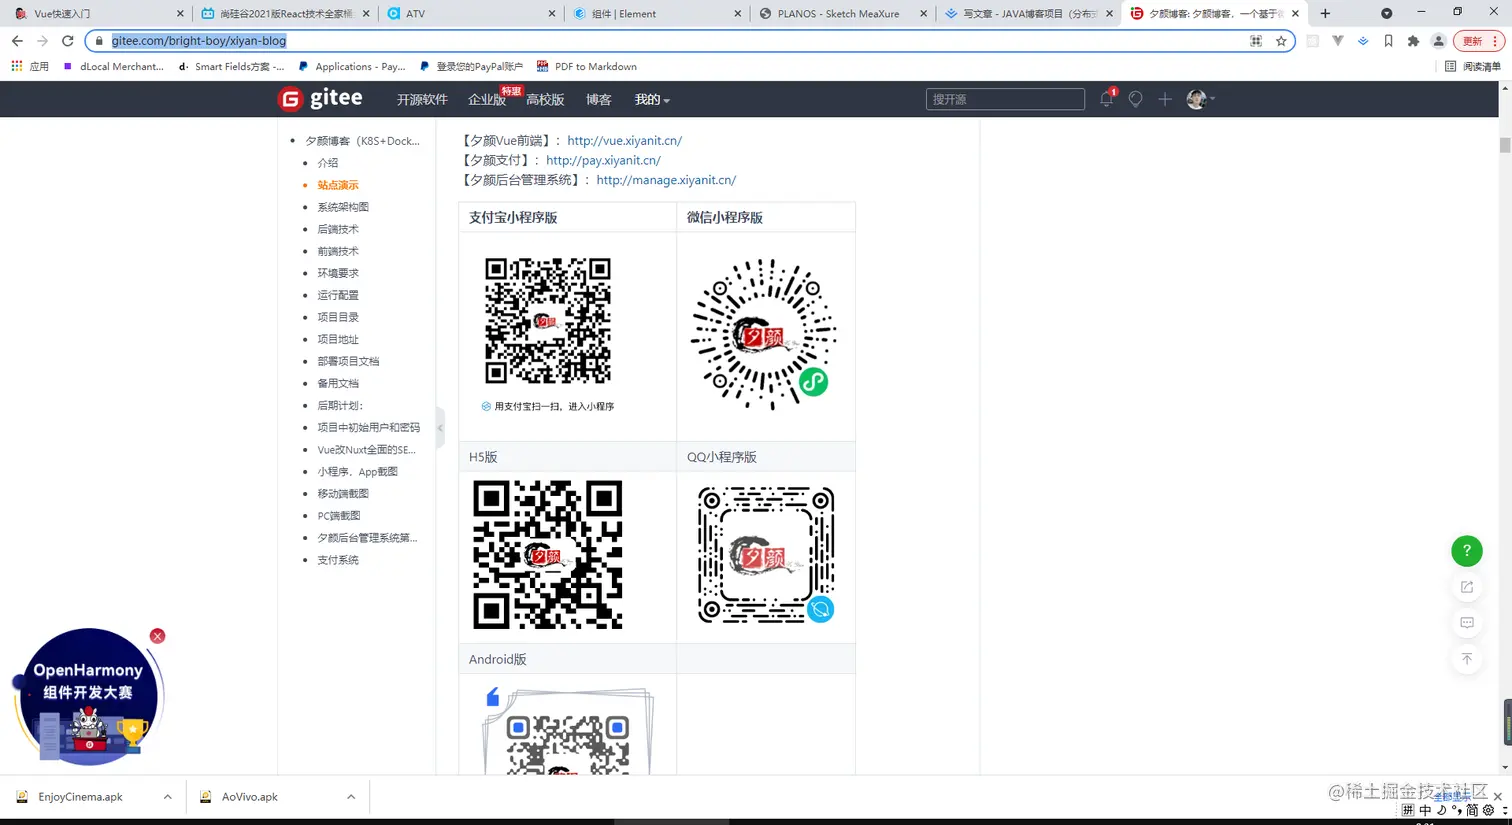Open the AoVivo.apk download options arrow
The height and width of the screenshot is (825, 1512).
pyautogui.click(x=351, y=797)
